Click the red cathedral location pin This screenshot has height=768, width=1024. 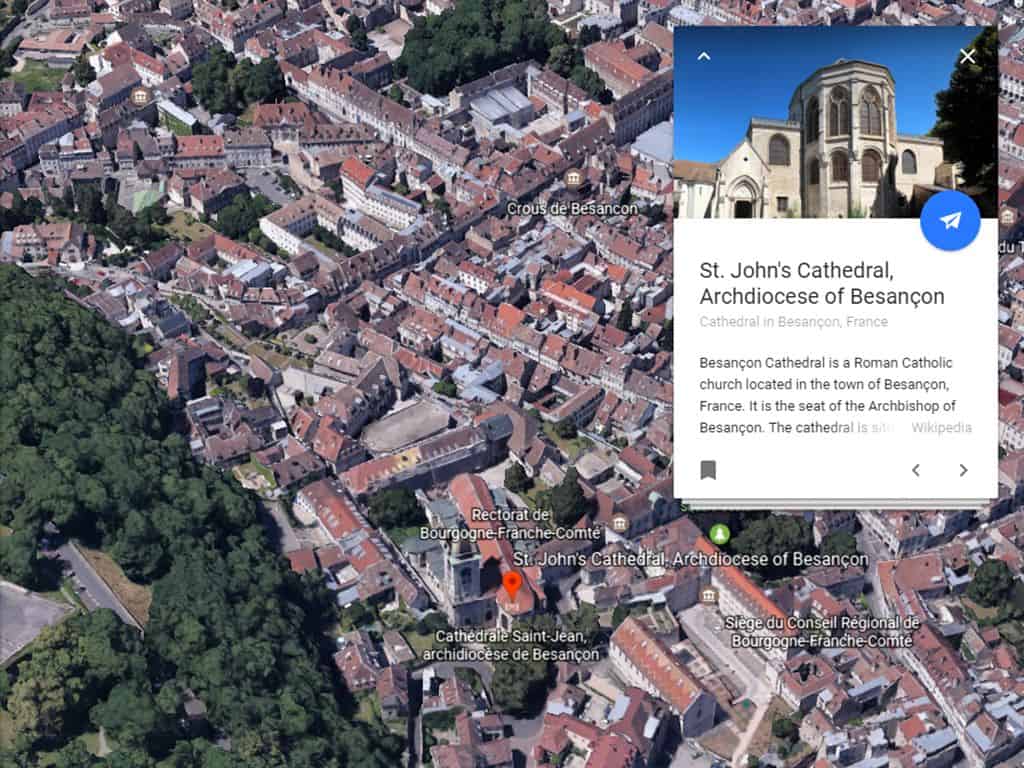tap(511, 584)
